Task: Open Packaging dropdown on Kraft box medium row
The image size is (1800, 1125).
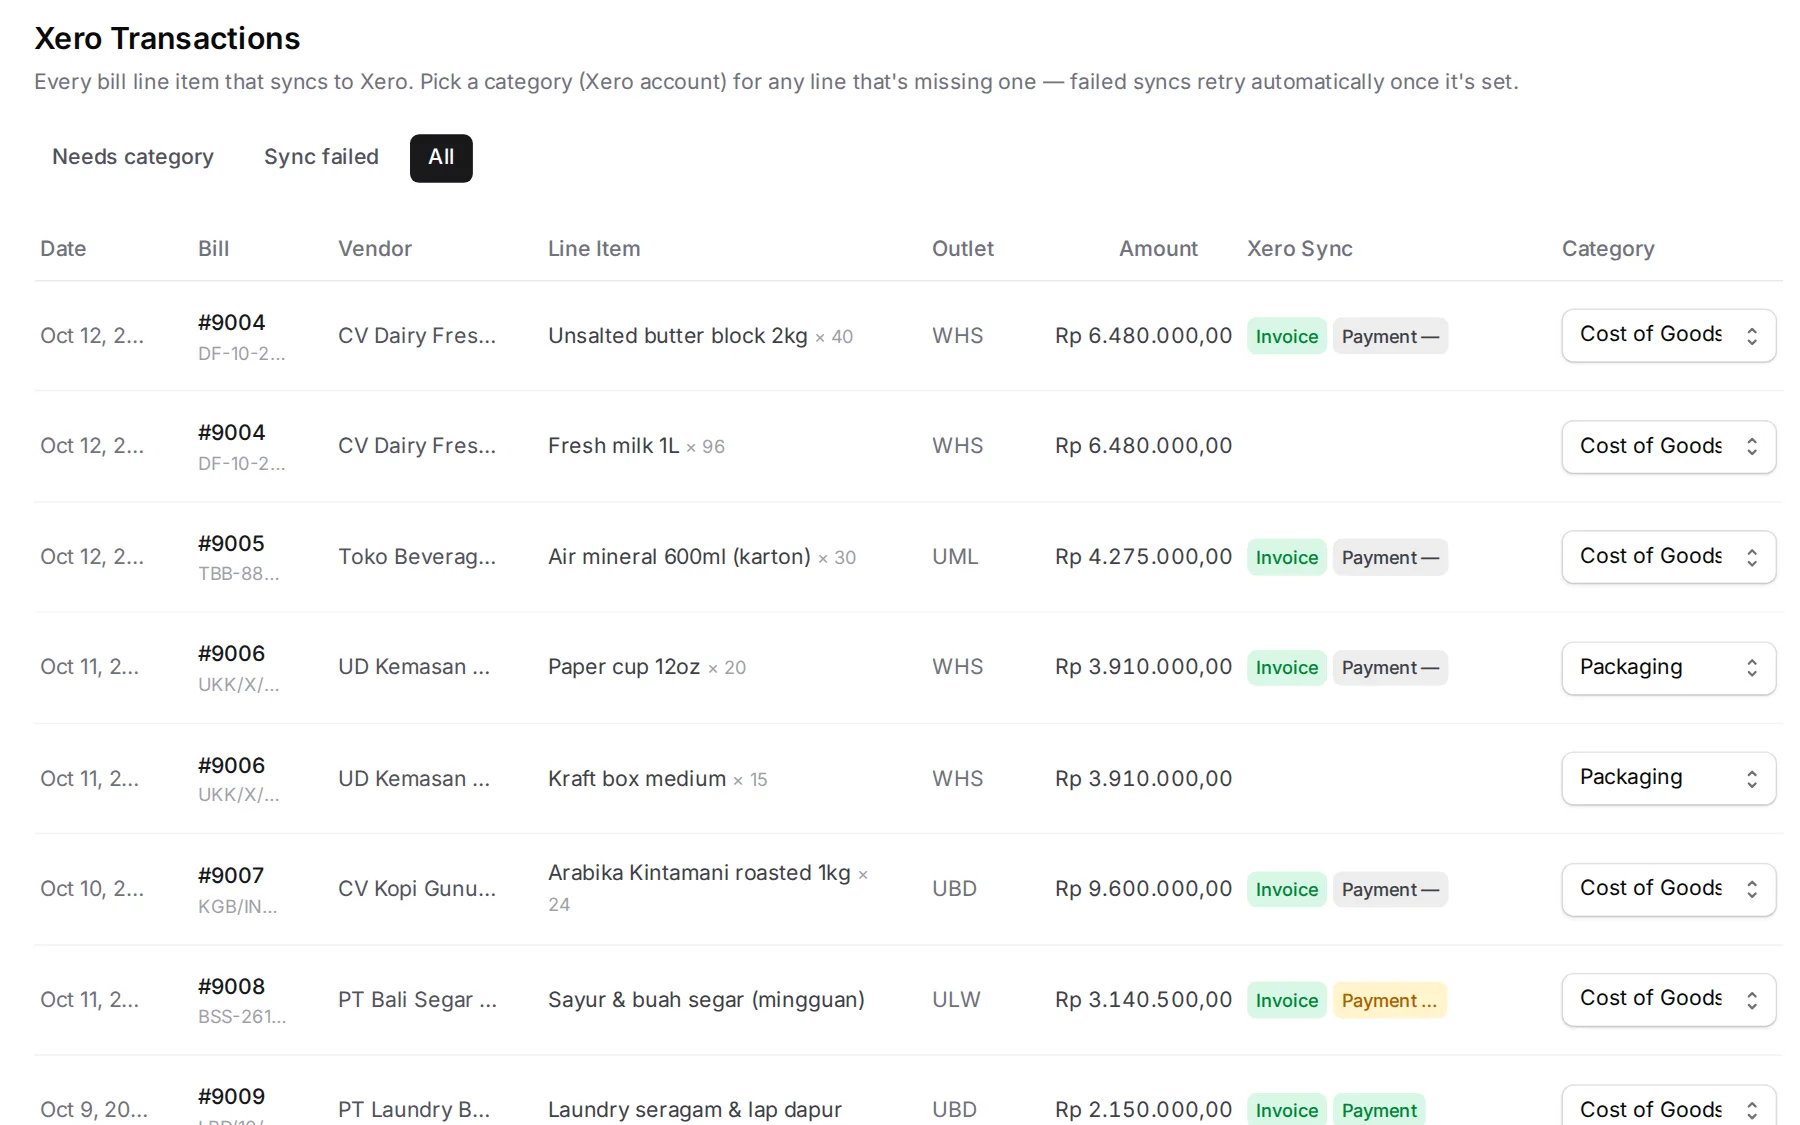Action: coord(1668,778)
